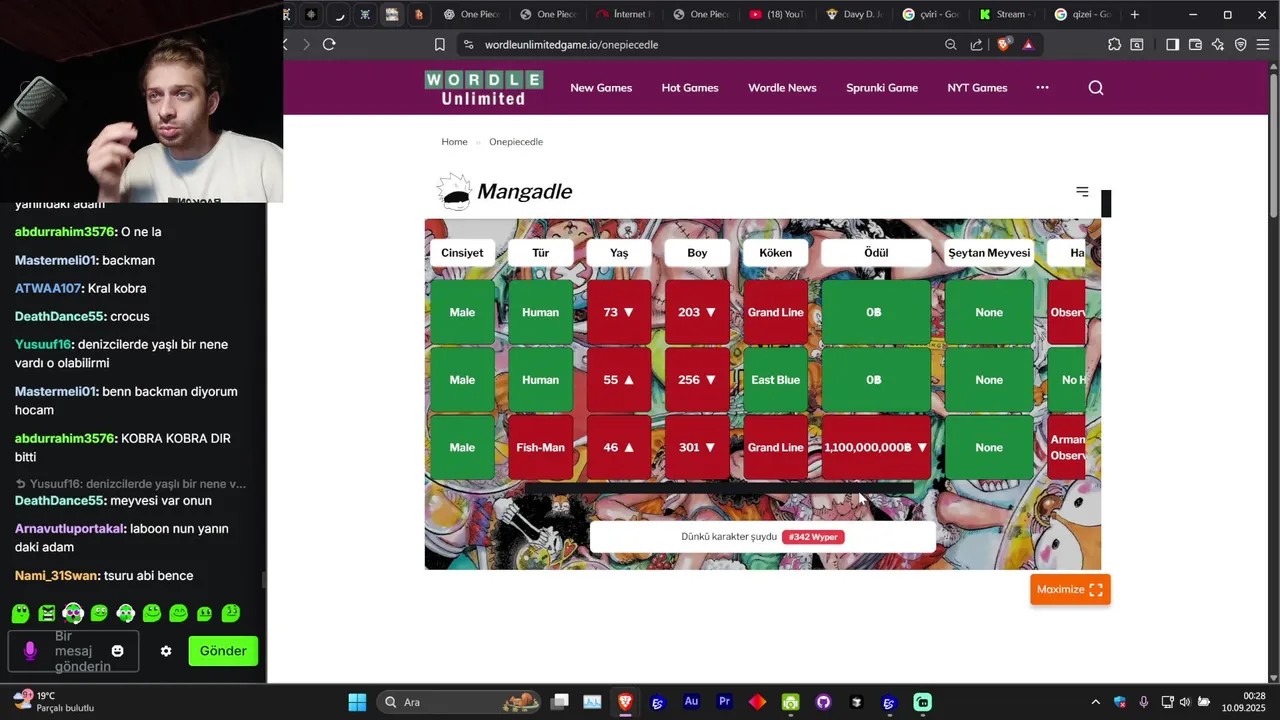Viewport: 1280px width, 720px height.
Task: Insert the angry green emote
Action: 47,613
